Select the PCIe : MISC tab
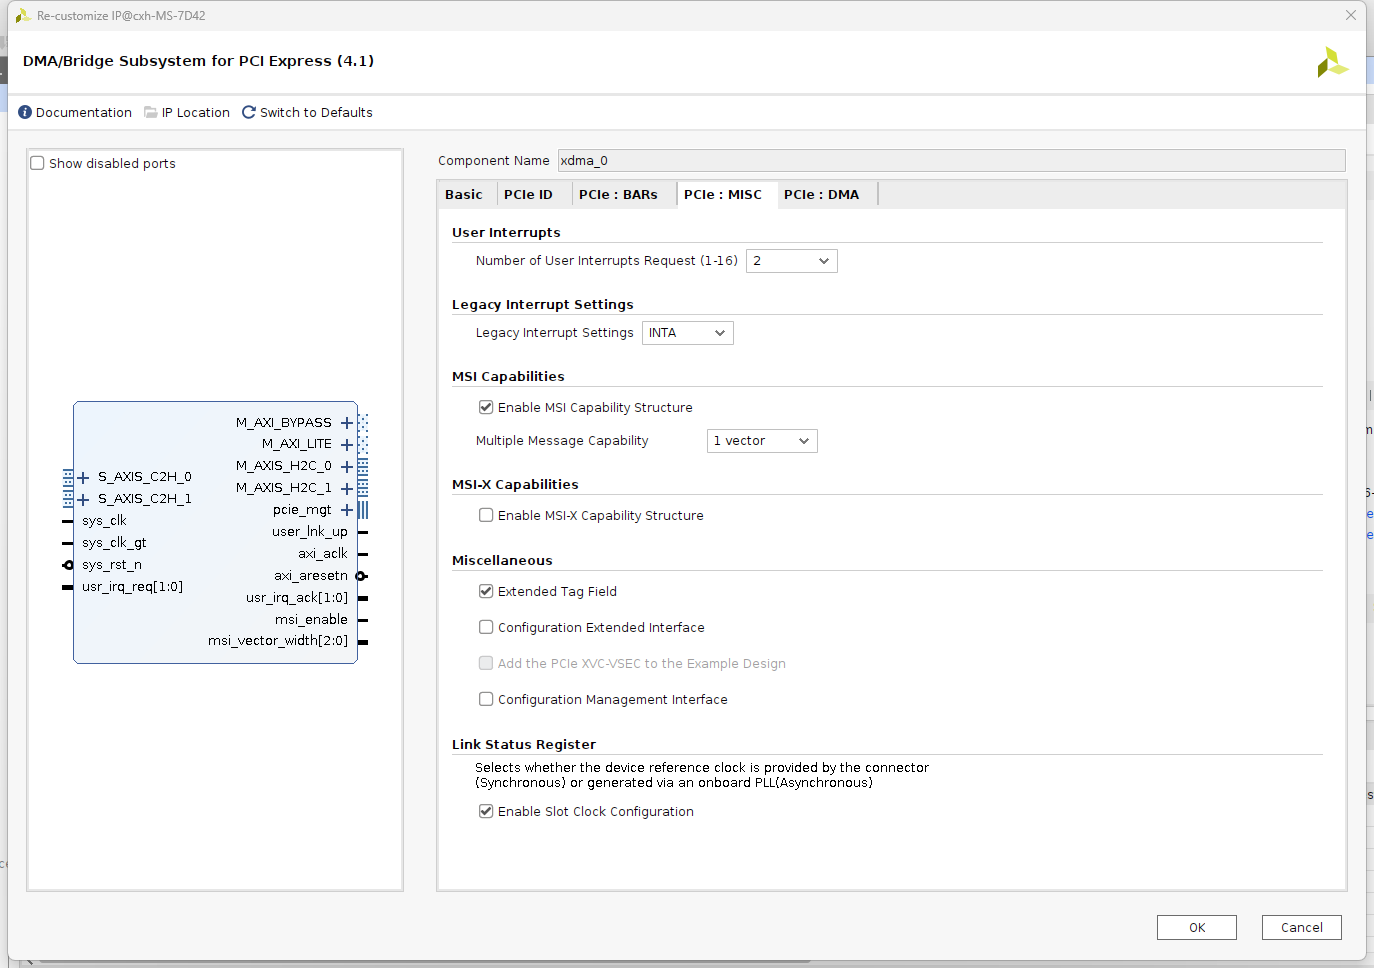The width and height of the screenshot is (1374, 968). [x=723, y=194]
